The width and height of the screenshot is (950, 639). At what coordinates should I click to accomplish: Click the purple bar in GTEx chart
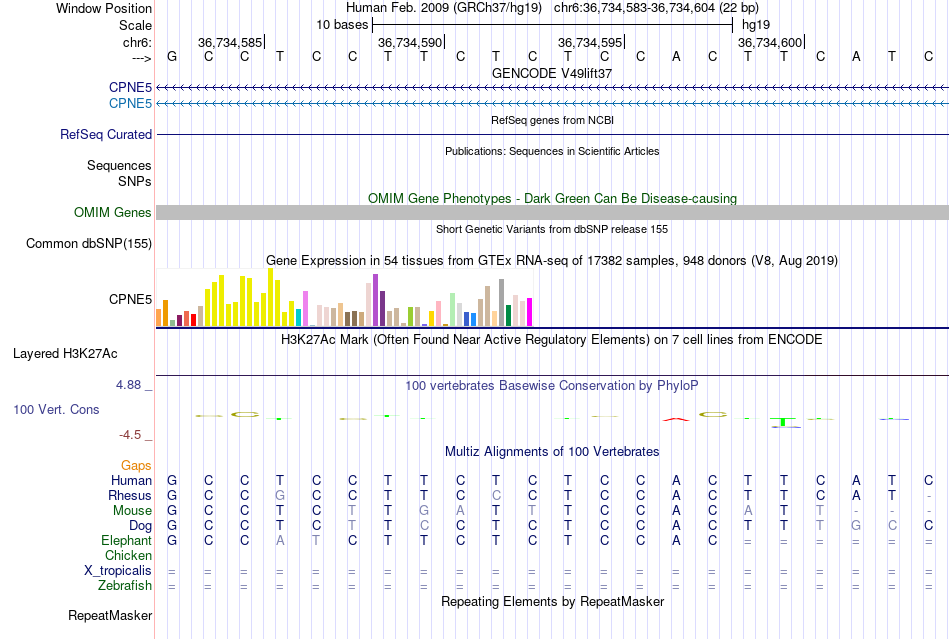[376, 300]
